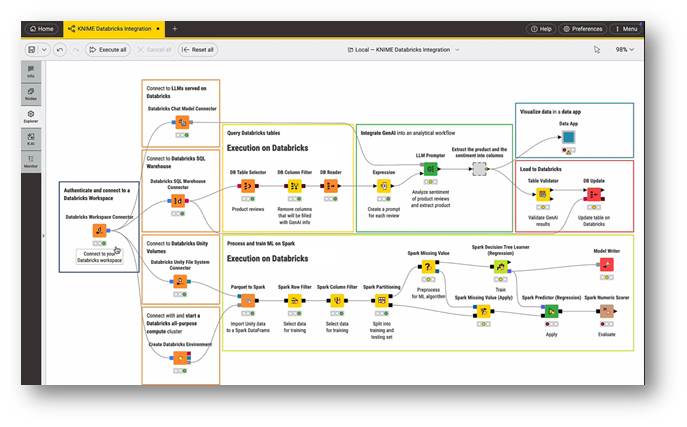This screenshot has height=427, width=687.
Task: Click the 'Import Unity data to a Spark DataFrame' label
Action: click(248, 327)
